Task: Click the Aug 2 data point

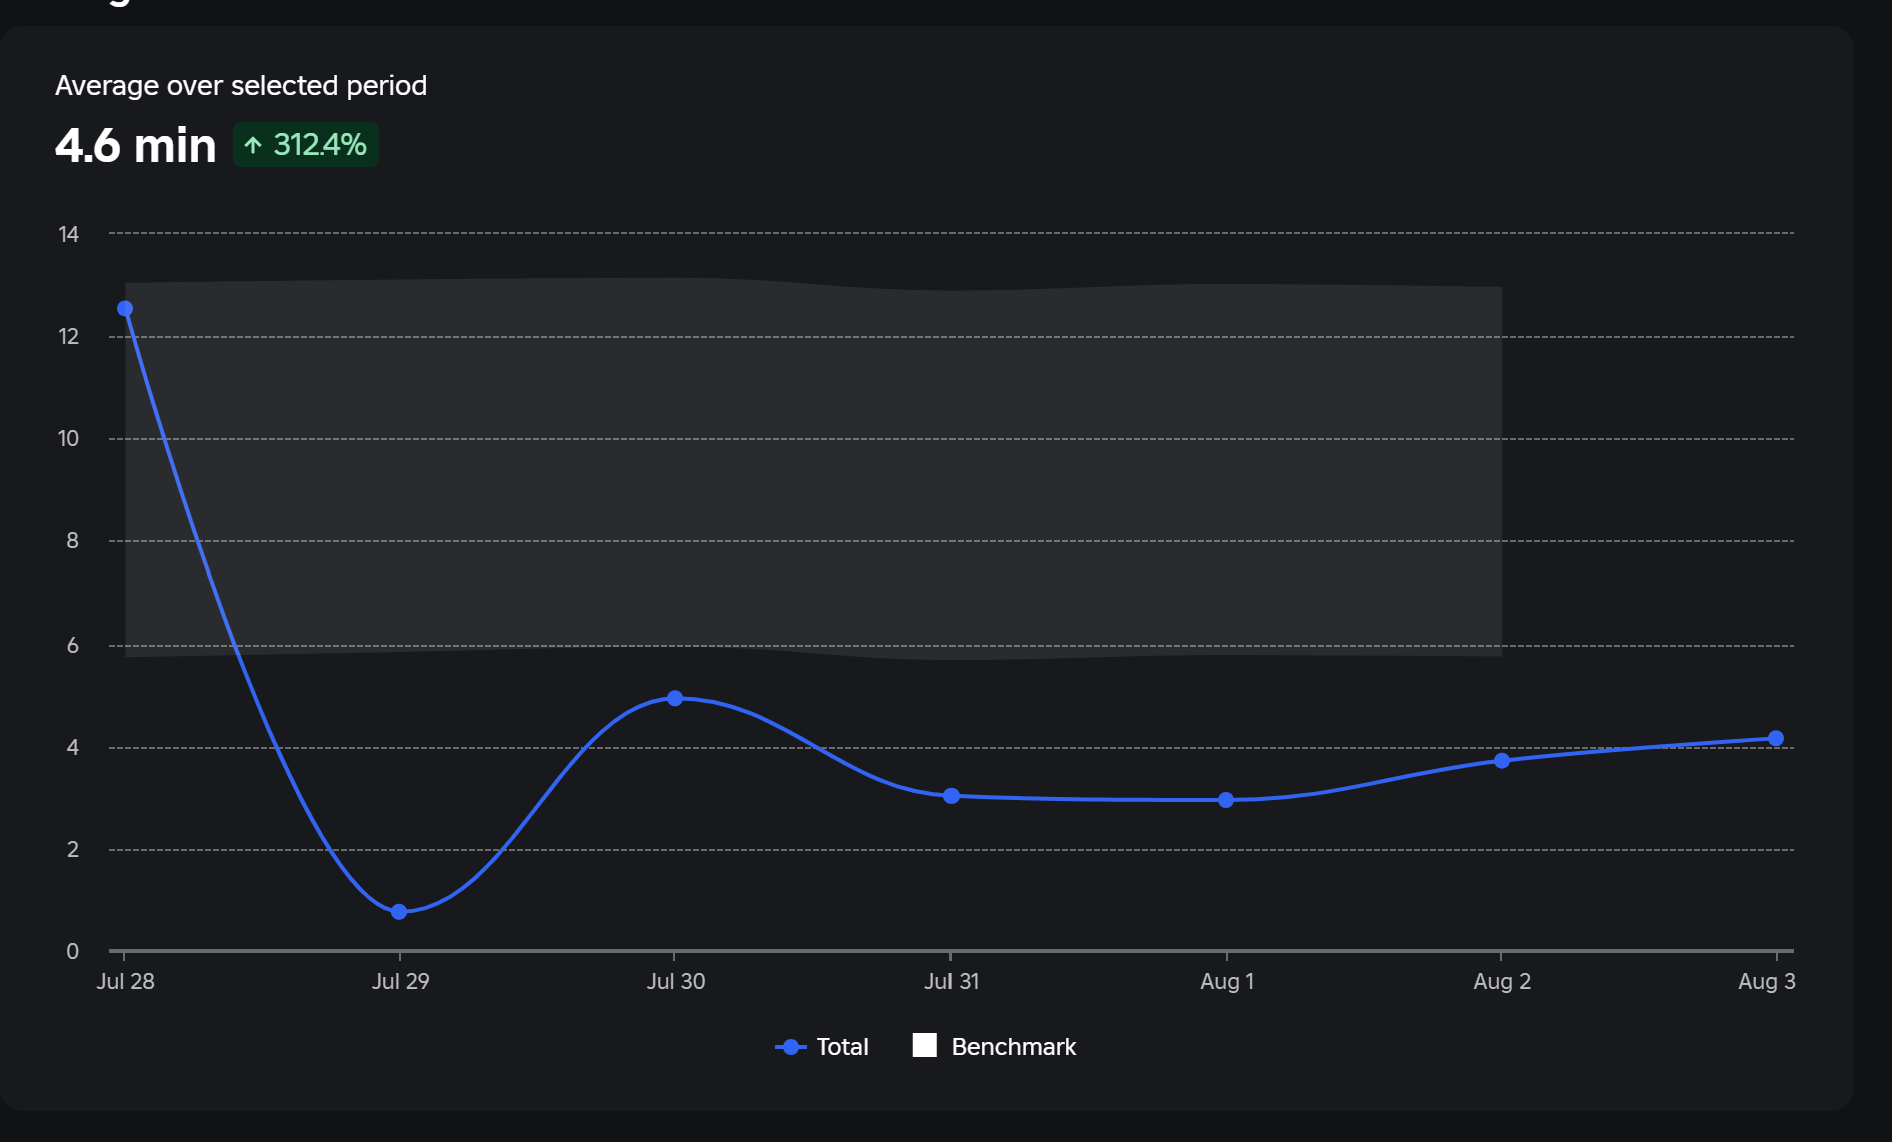Action: pos(1502,760)
